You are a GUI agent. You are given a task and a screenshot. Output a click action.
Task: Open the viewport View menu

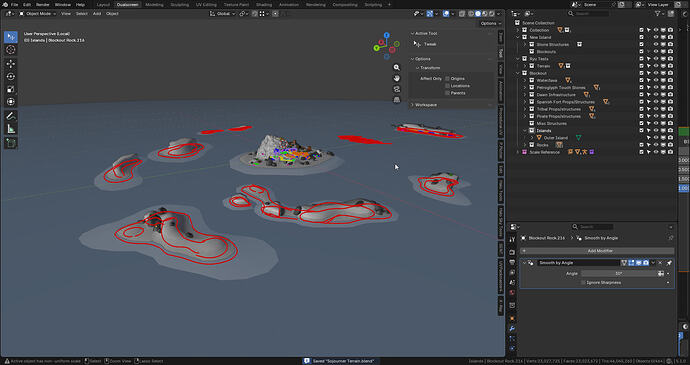pyautogui.click(x=66, y=14)
